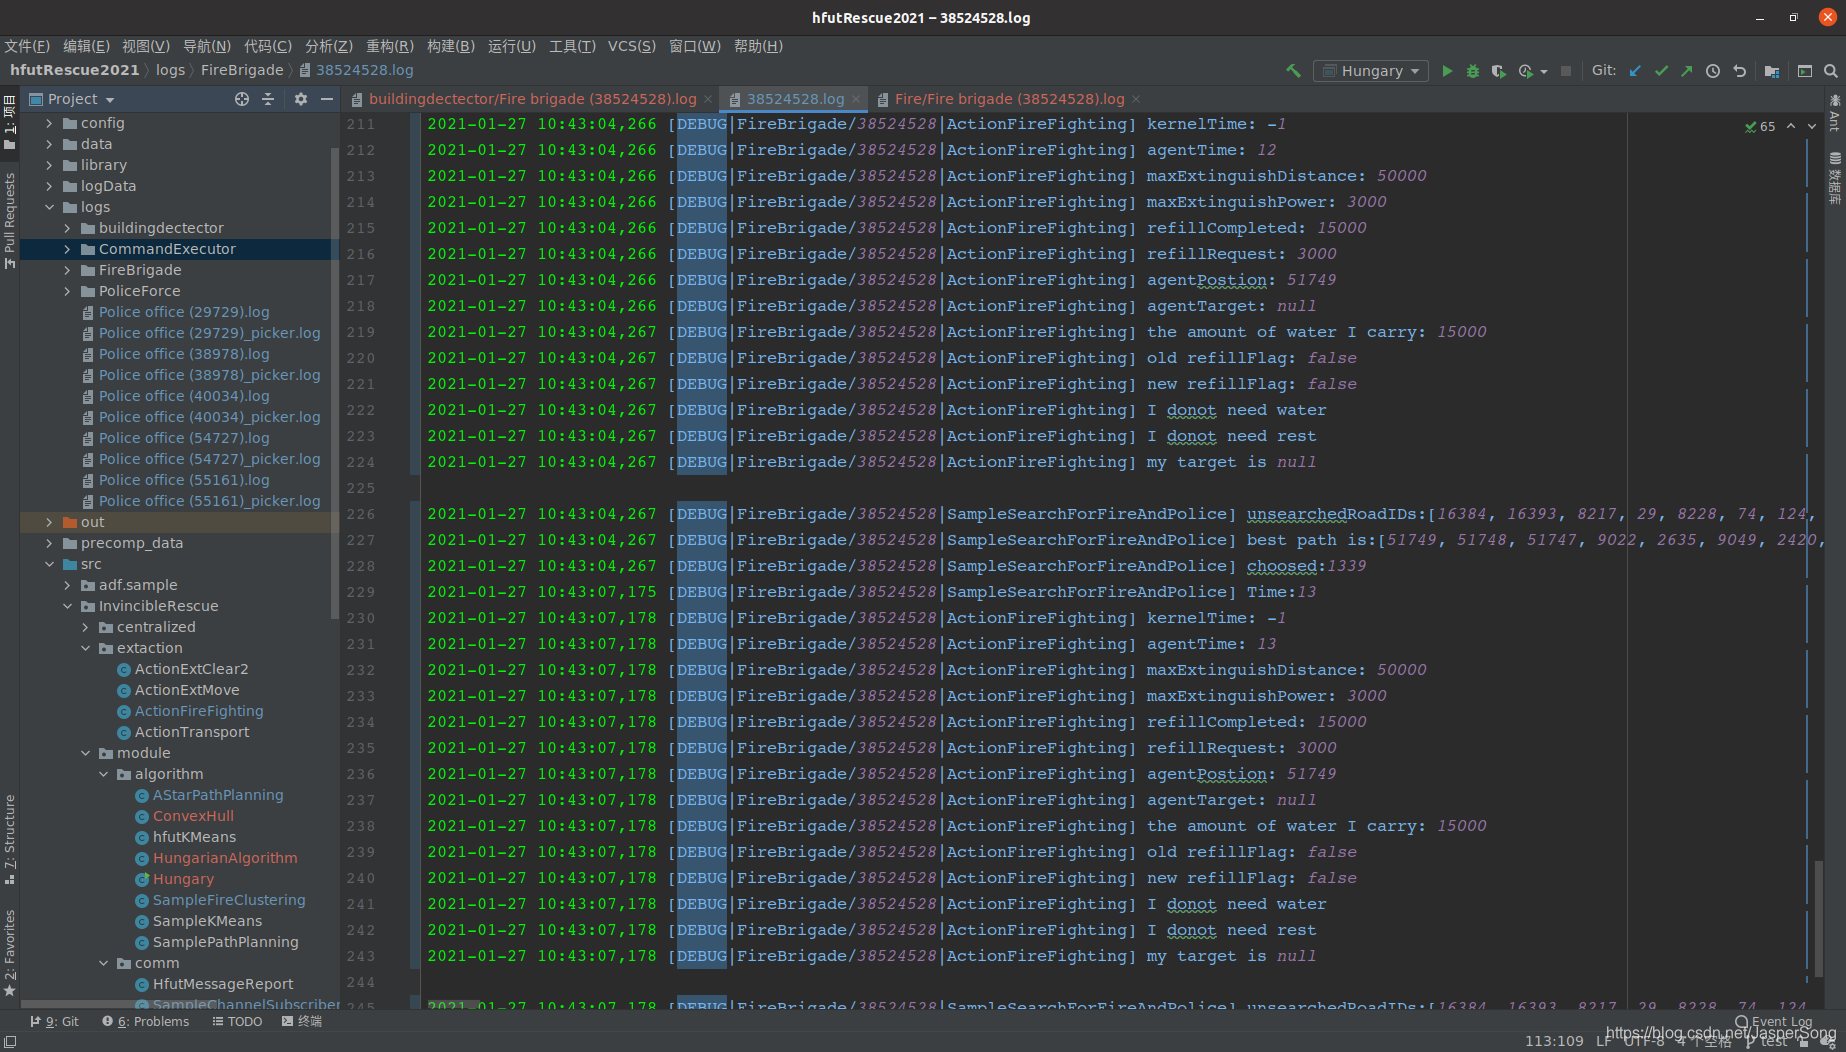Toggle the 终端 terminal tool window
Image resolution: width=1846 pixels, height=1052 pixels.
302,1022
